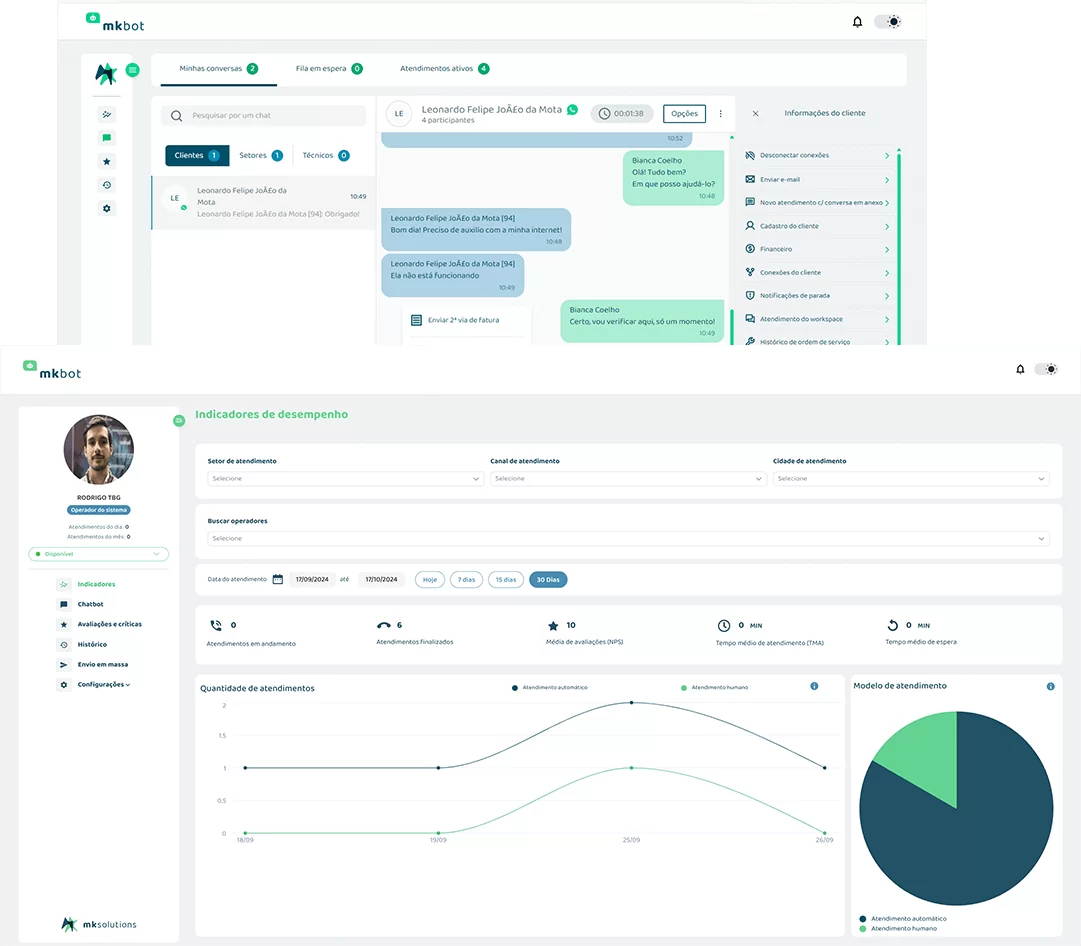Screen dimensions: 1081x946
Task: Click the search magnifier icon in chat search
Action: pos(177,116)
